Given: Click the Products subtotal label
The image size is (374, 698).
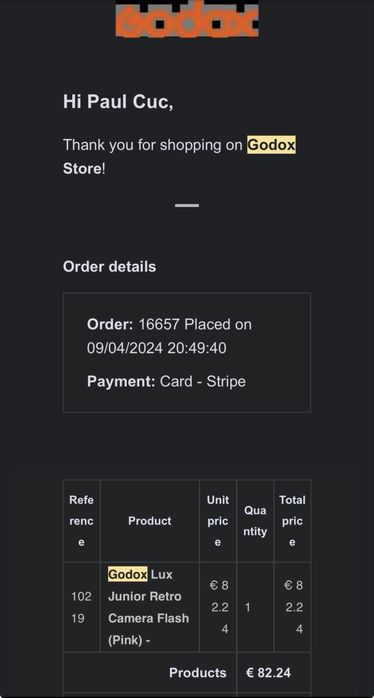Looking at the screenshot, I should pyautogui.click(x=198, y=673).
